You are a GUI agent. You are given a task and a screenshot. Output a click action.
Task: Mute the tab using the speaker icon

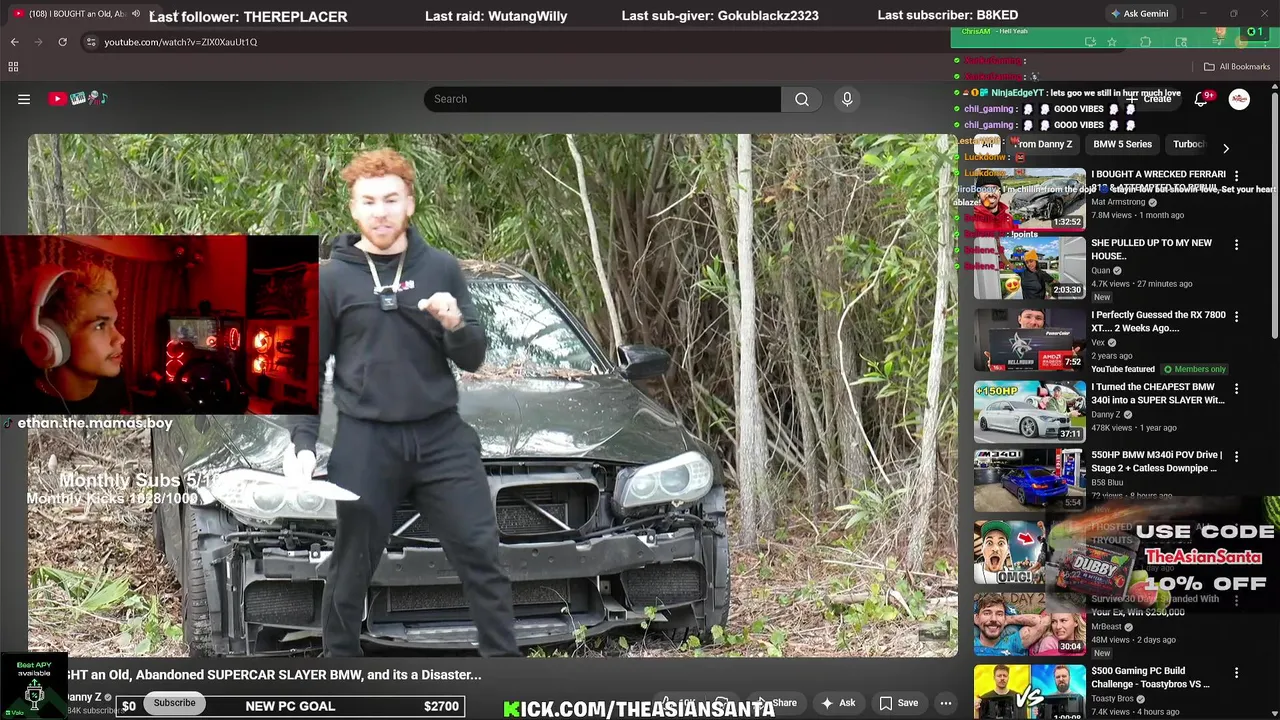point(136,14)
